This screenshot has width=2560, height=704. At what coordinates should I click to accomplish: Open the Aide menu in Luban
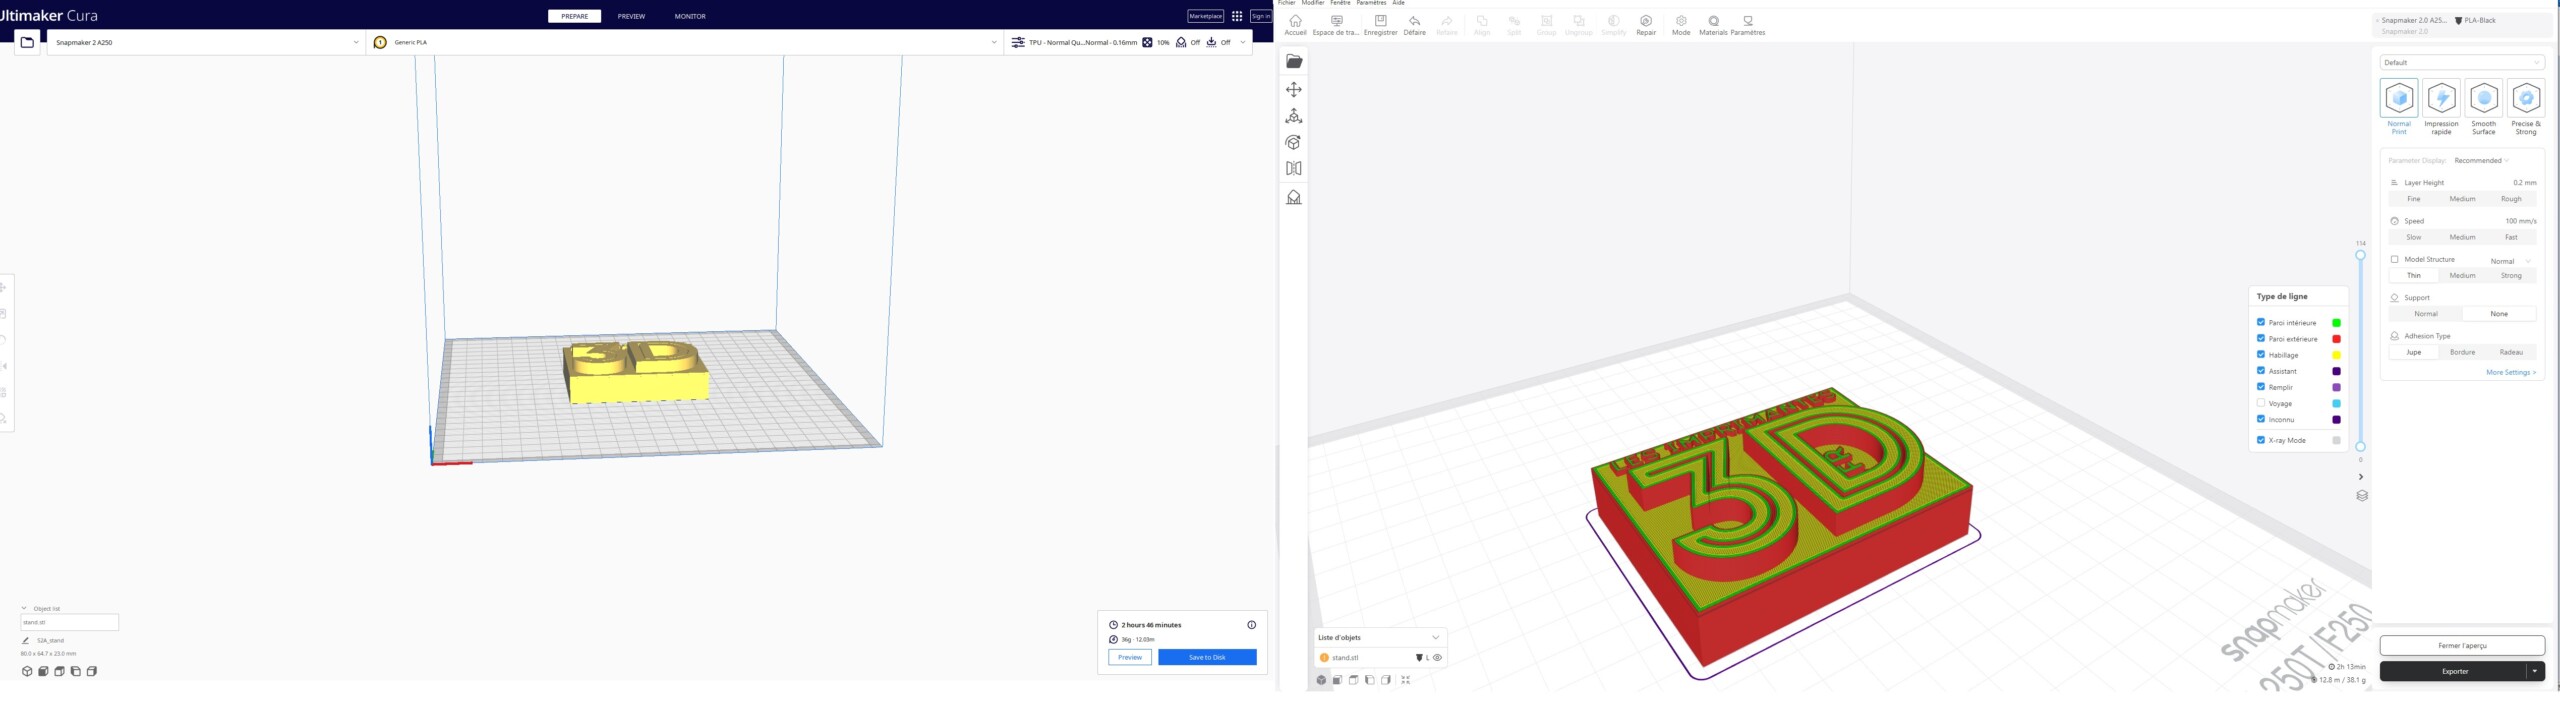click(x=1399, y=3)
